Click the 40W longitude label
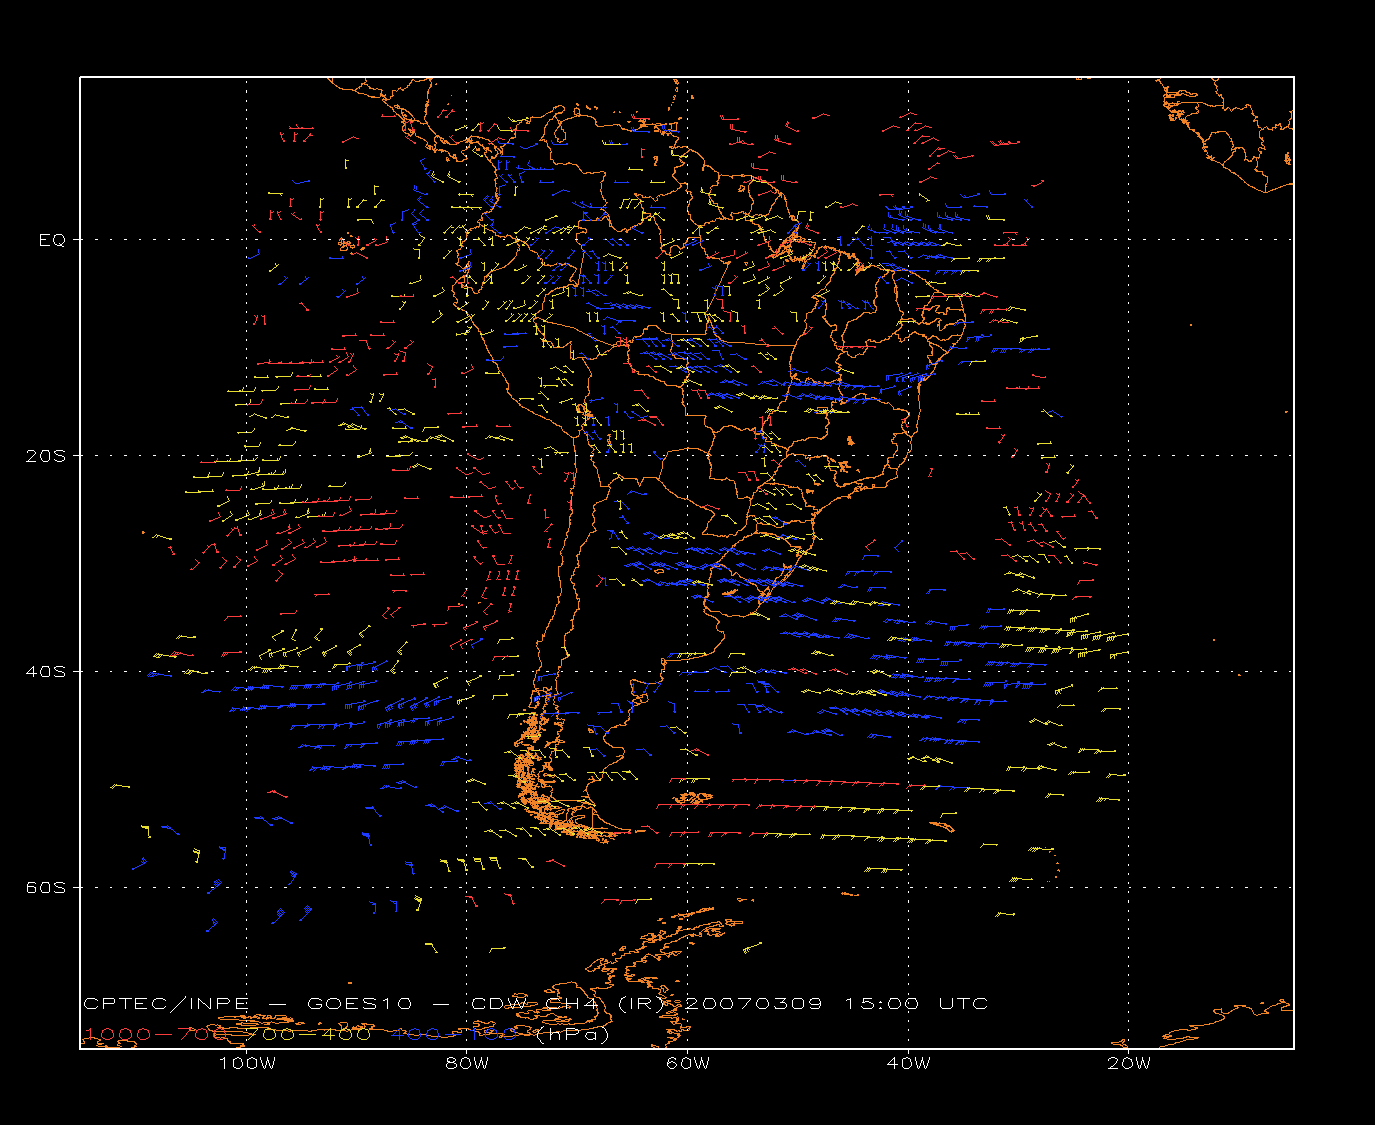The image size is (1375, 1125). point(908,1063)
